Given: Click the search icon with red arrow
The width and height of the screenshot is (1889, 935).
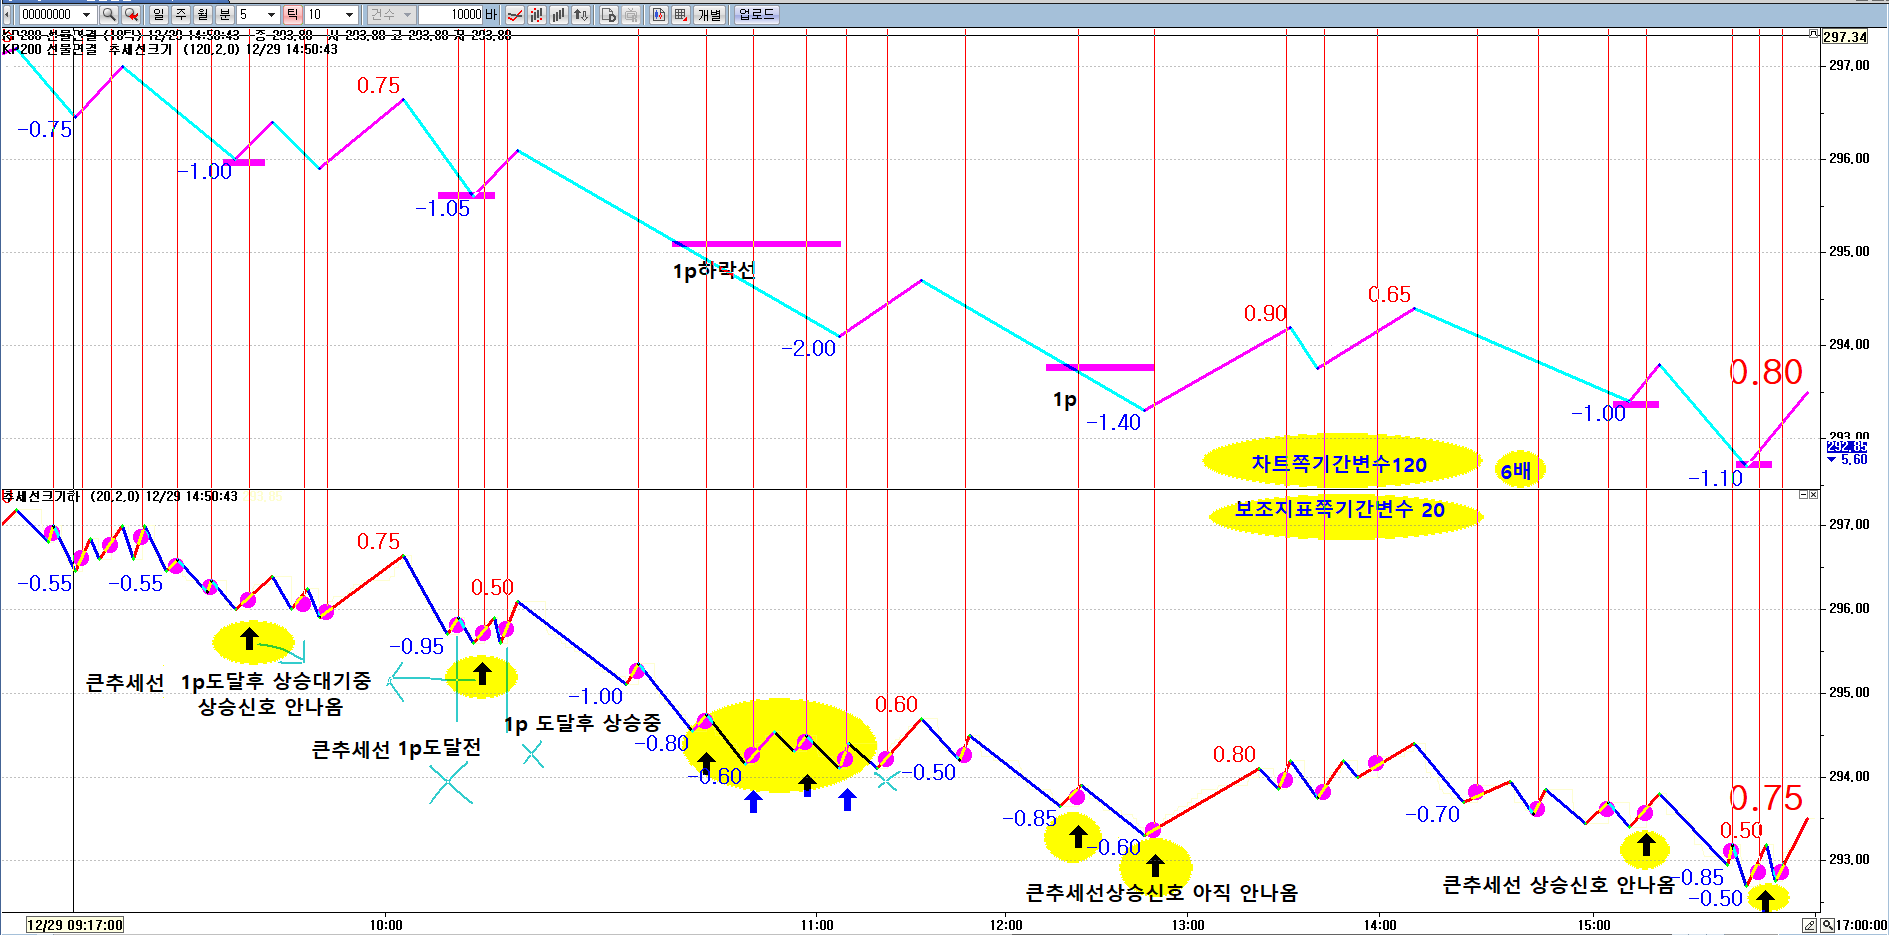Looking at the screenshot, I should click(130, 14).
